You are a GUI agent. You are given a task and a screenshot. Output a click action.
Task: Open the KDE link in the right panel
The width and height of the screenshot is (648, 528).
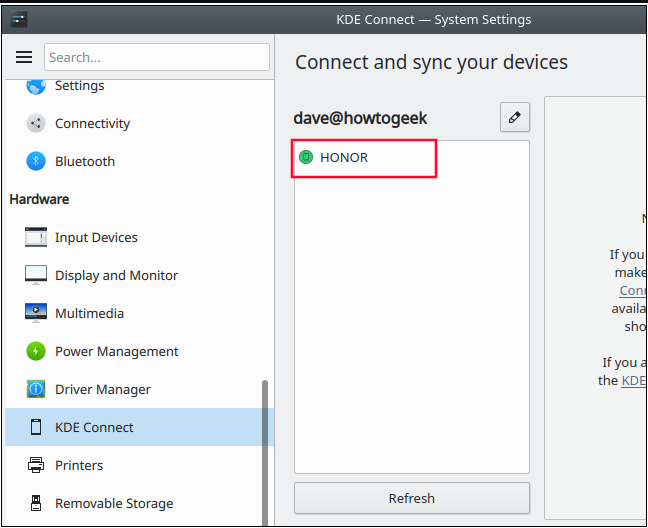pos(634,380)
